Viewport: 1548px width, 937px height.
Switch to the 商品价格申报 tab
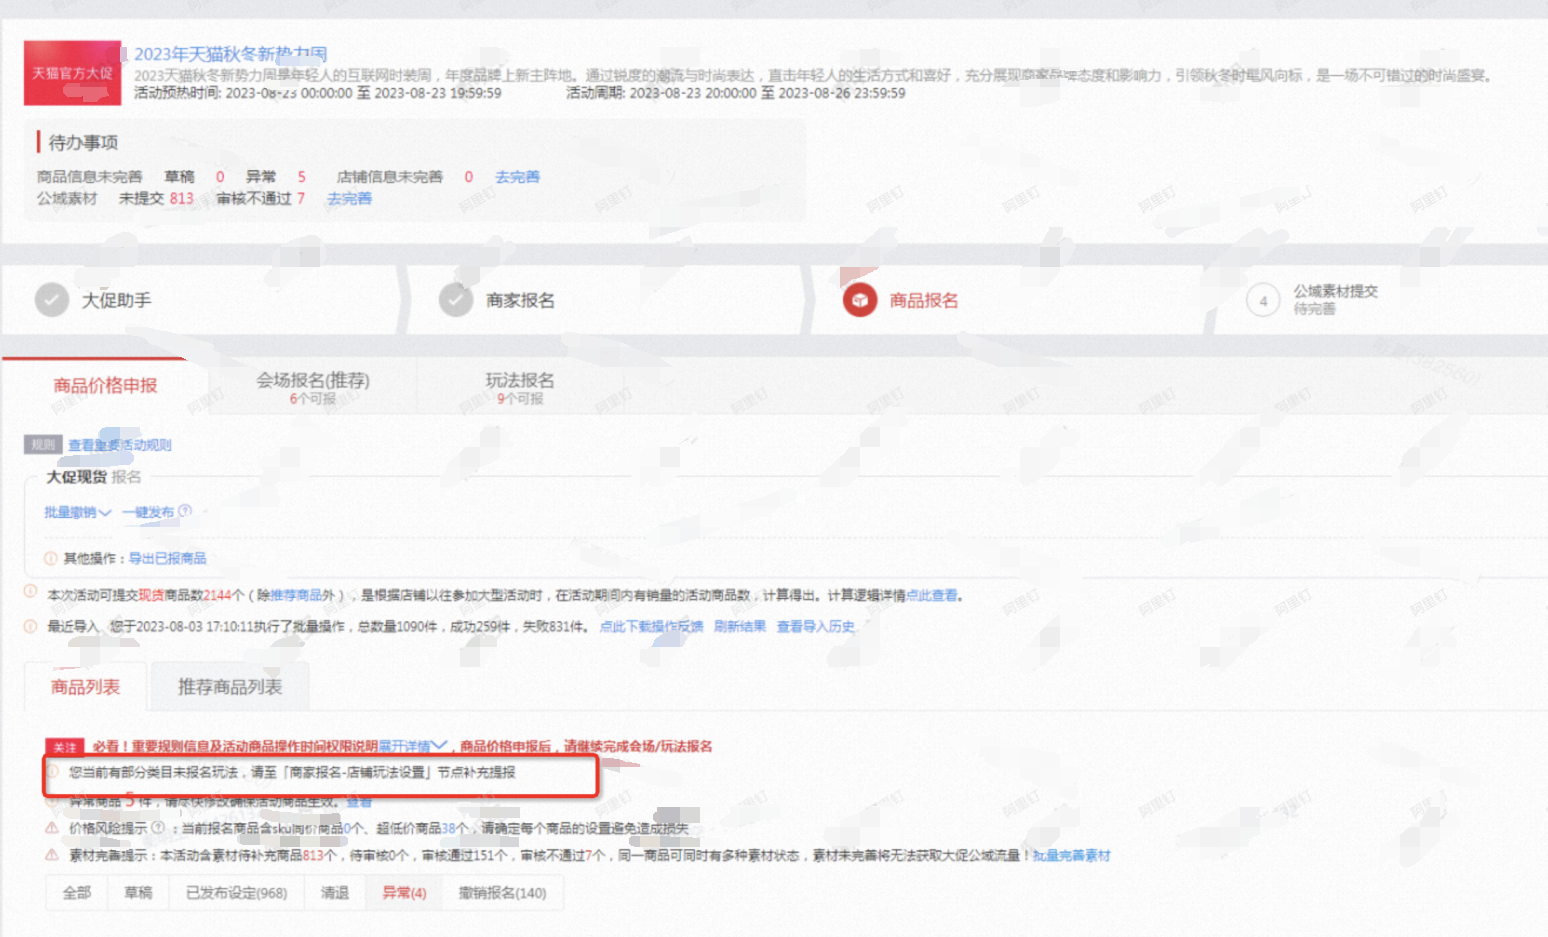tap(105, 385)
